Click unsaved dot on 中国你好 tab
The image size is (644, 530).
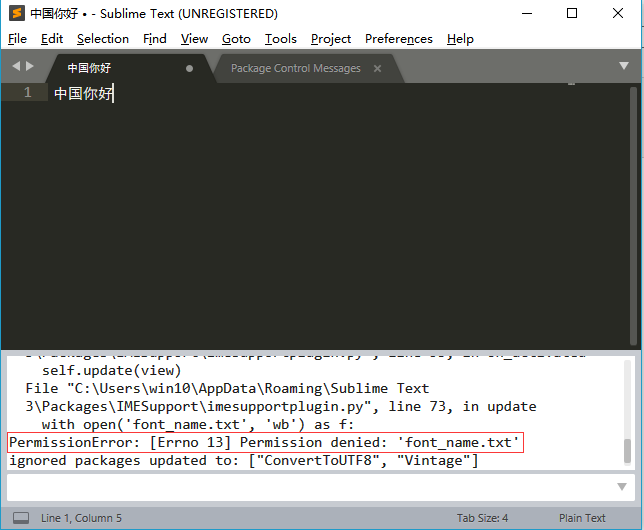[x=189, y=69]
